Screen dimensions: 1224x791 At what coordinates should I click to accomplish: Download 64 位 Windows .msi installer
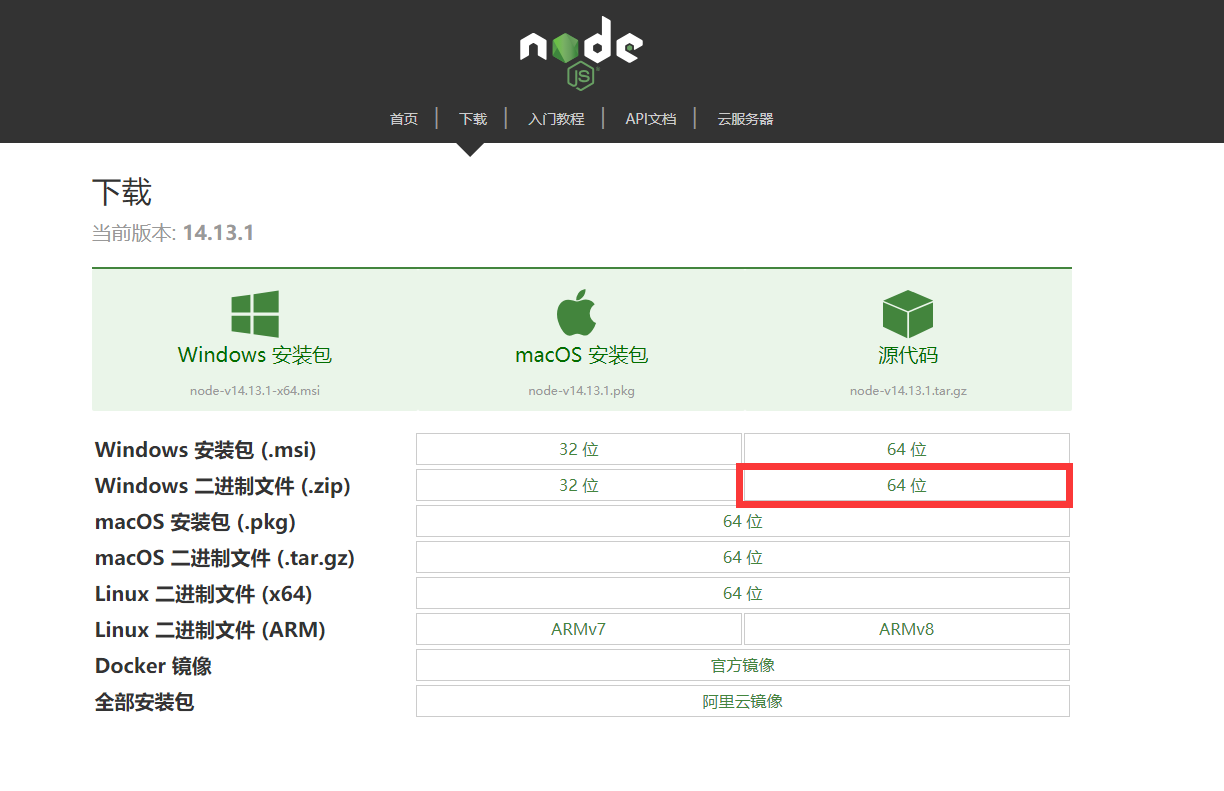(x=907, y=449)
